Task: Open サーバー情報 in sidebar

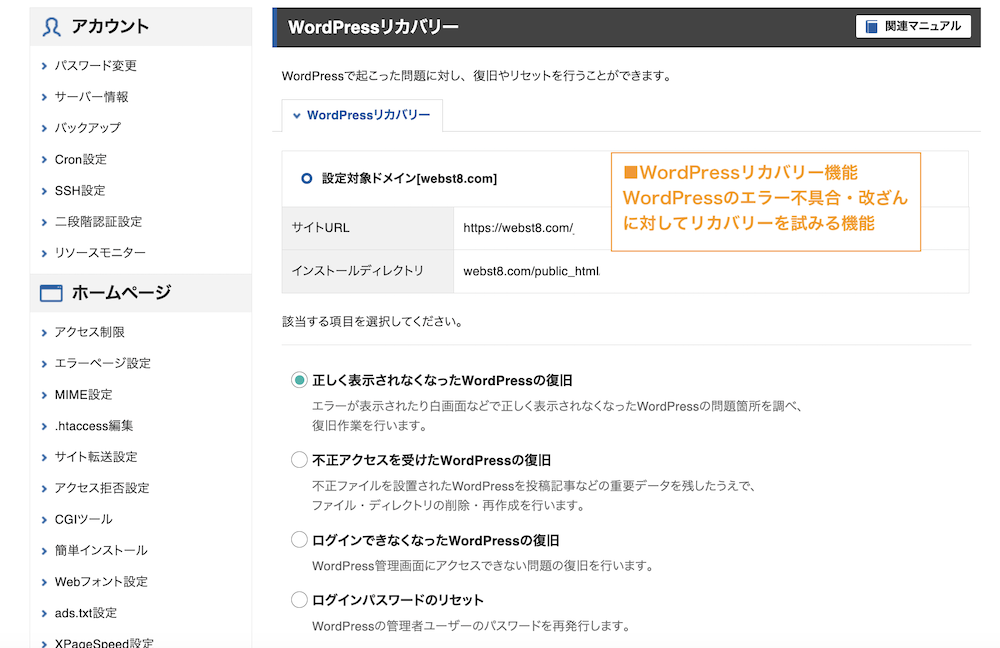Action: click(x=92, y=97)
